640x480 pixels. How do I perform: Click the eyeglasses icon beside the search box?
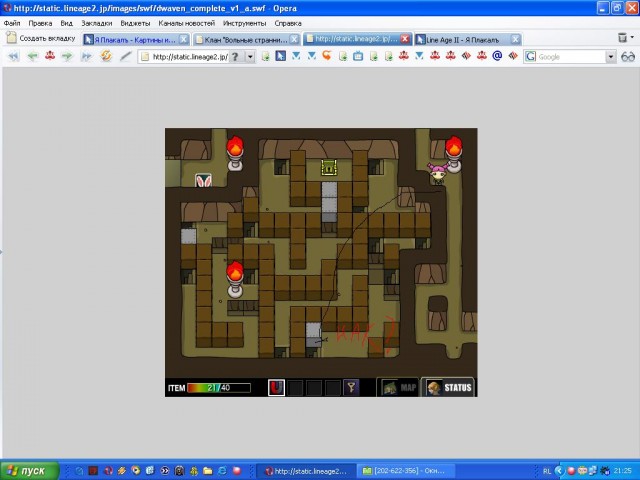(x=628, y=57)
